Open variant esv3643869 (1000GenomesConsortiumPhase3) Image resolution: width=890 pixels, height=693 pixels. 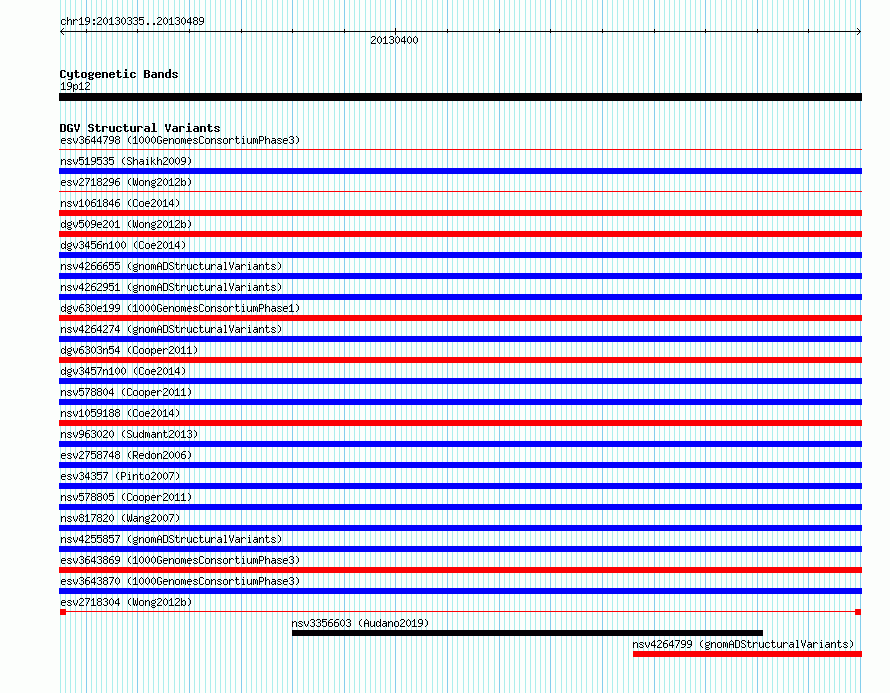180,560
